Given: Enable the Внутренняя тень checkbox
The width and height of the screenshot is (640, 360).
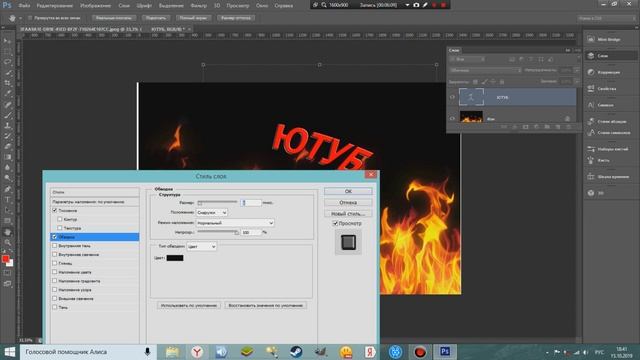Looking at the screenshot, I should point(55,246).
